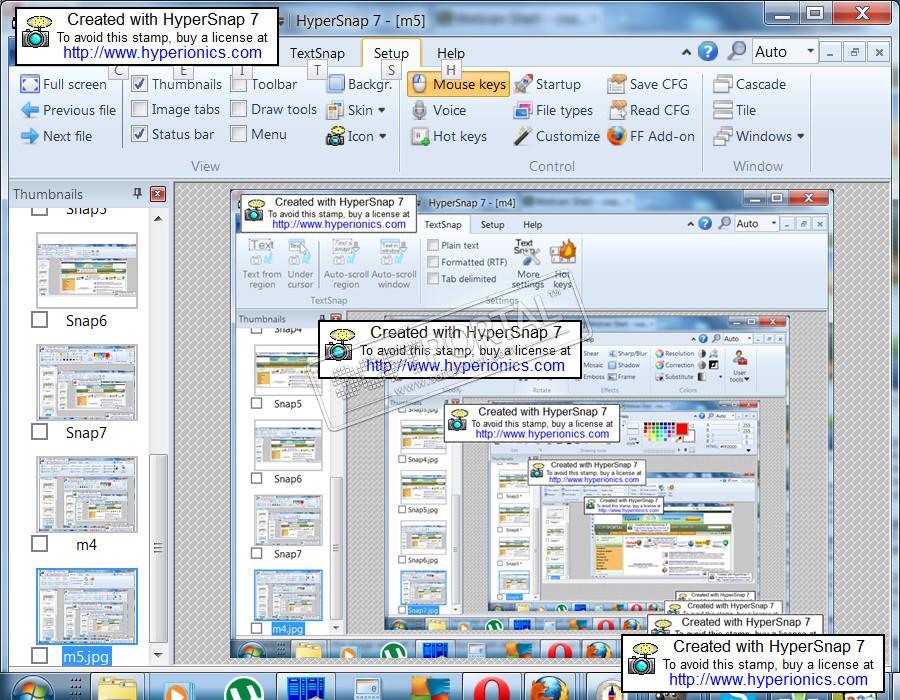Open Firefox from the taskbar
The height and width of the screenshot is (700, 900).
pos(549,688)
